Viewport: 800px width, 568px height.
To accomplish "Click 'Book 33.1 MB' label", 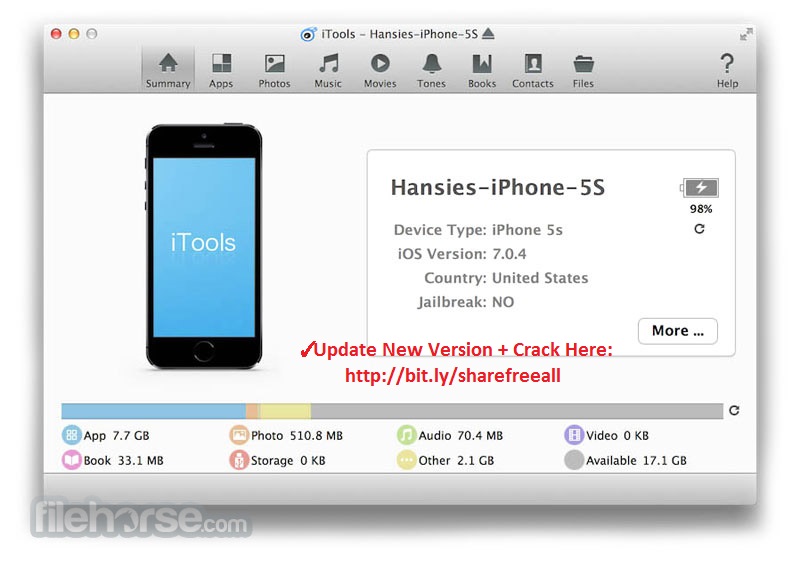I will tap(123, 460).
